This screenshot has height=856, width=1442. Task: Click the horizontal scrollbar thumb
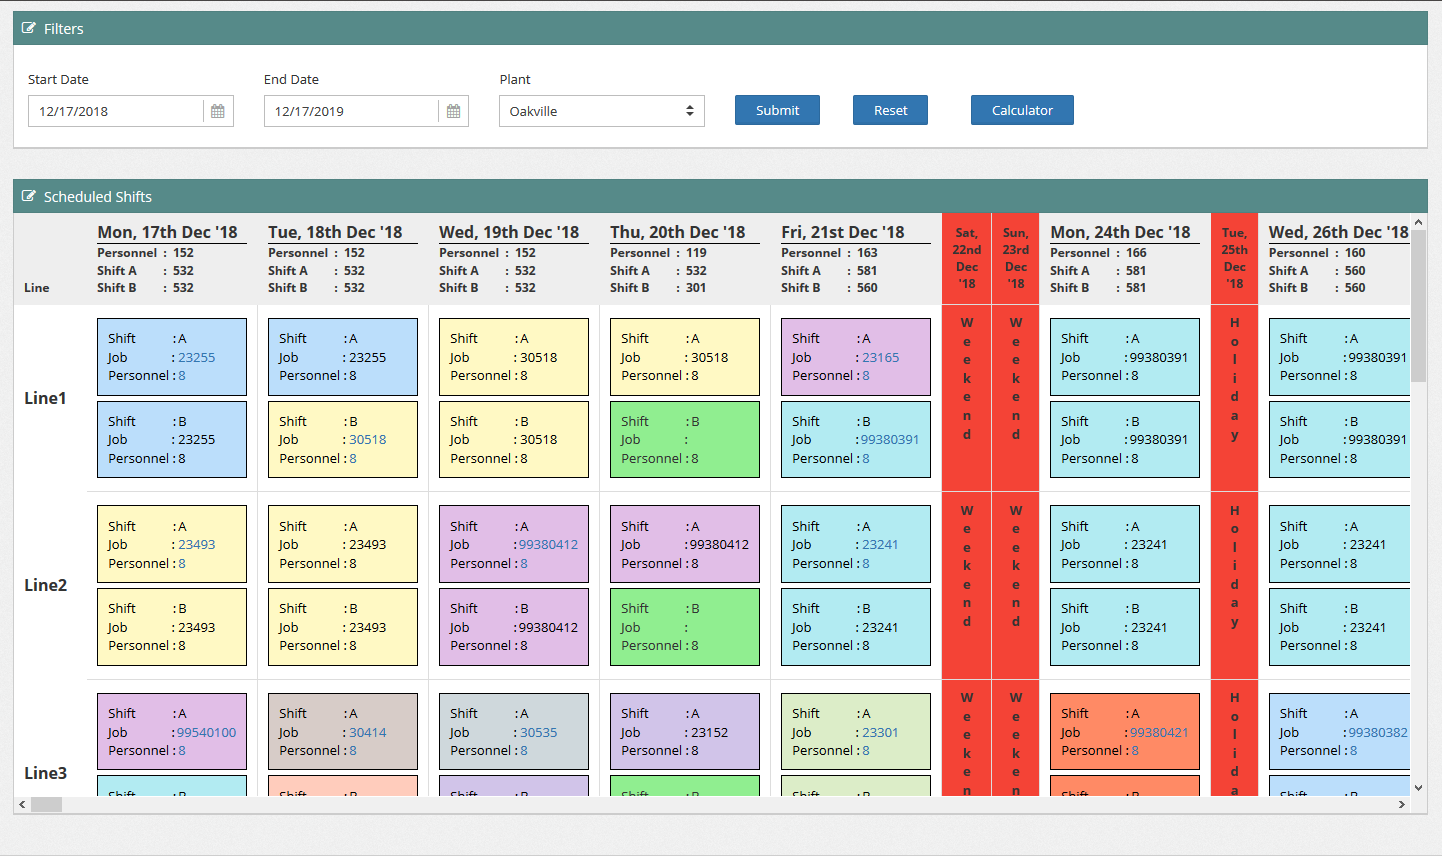(x=47, y=804)
